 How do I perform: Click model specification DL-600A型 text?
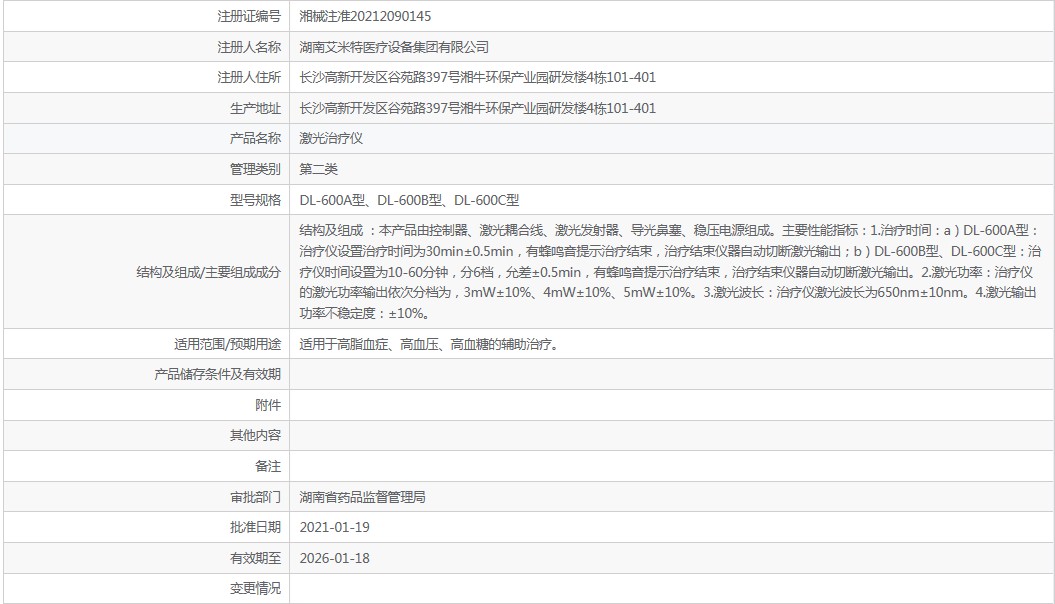point(332,200)
